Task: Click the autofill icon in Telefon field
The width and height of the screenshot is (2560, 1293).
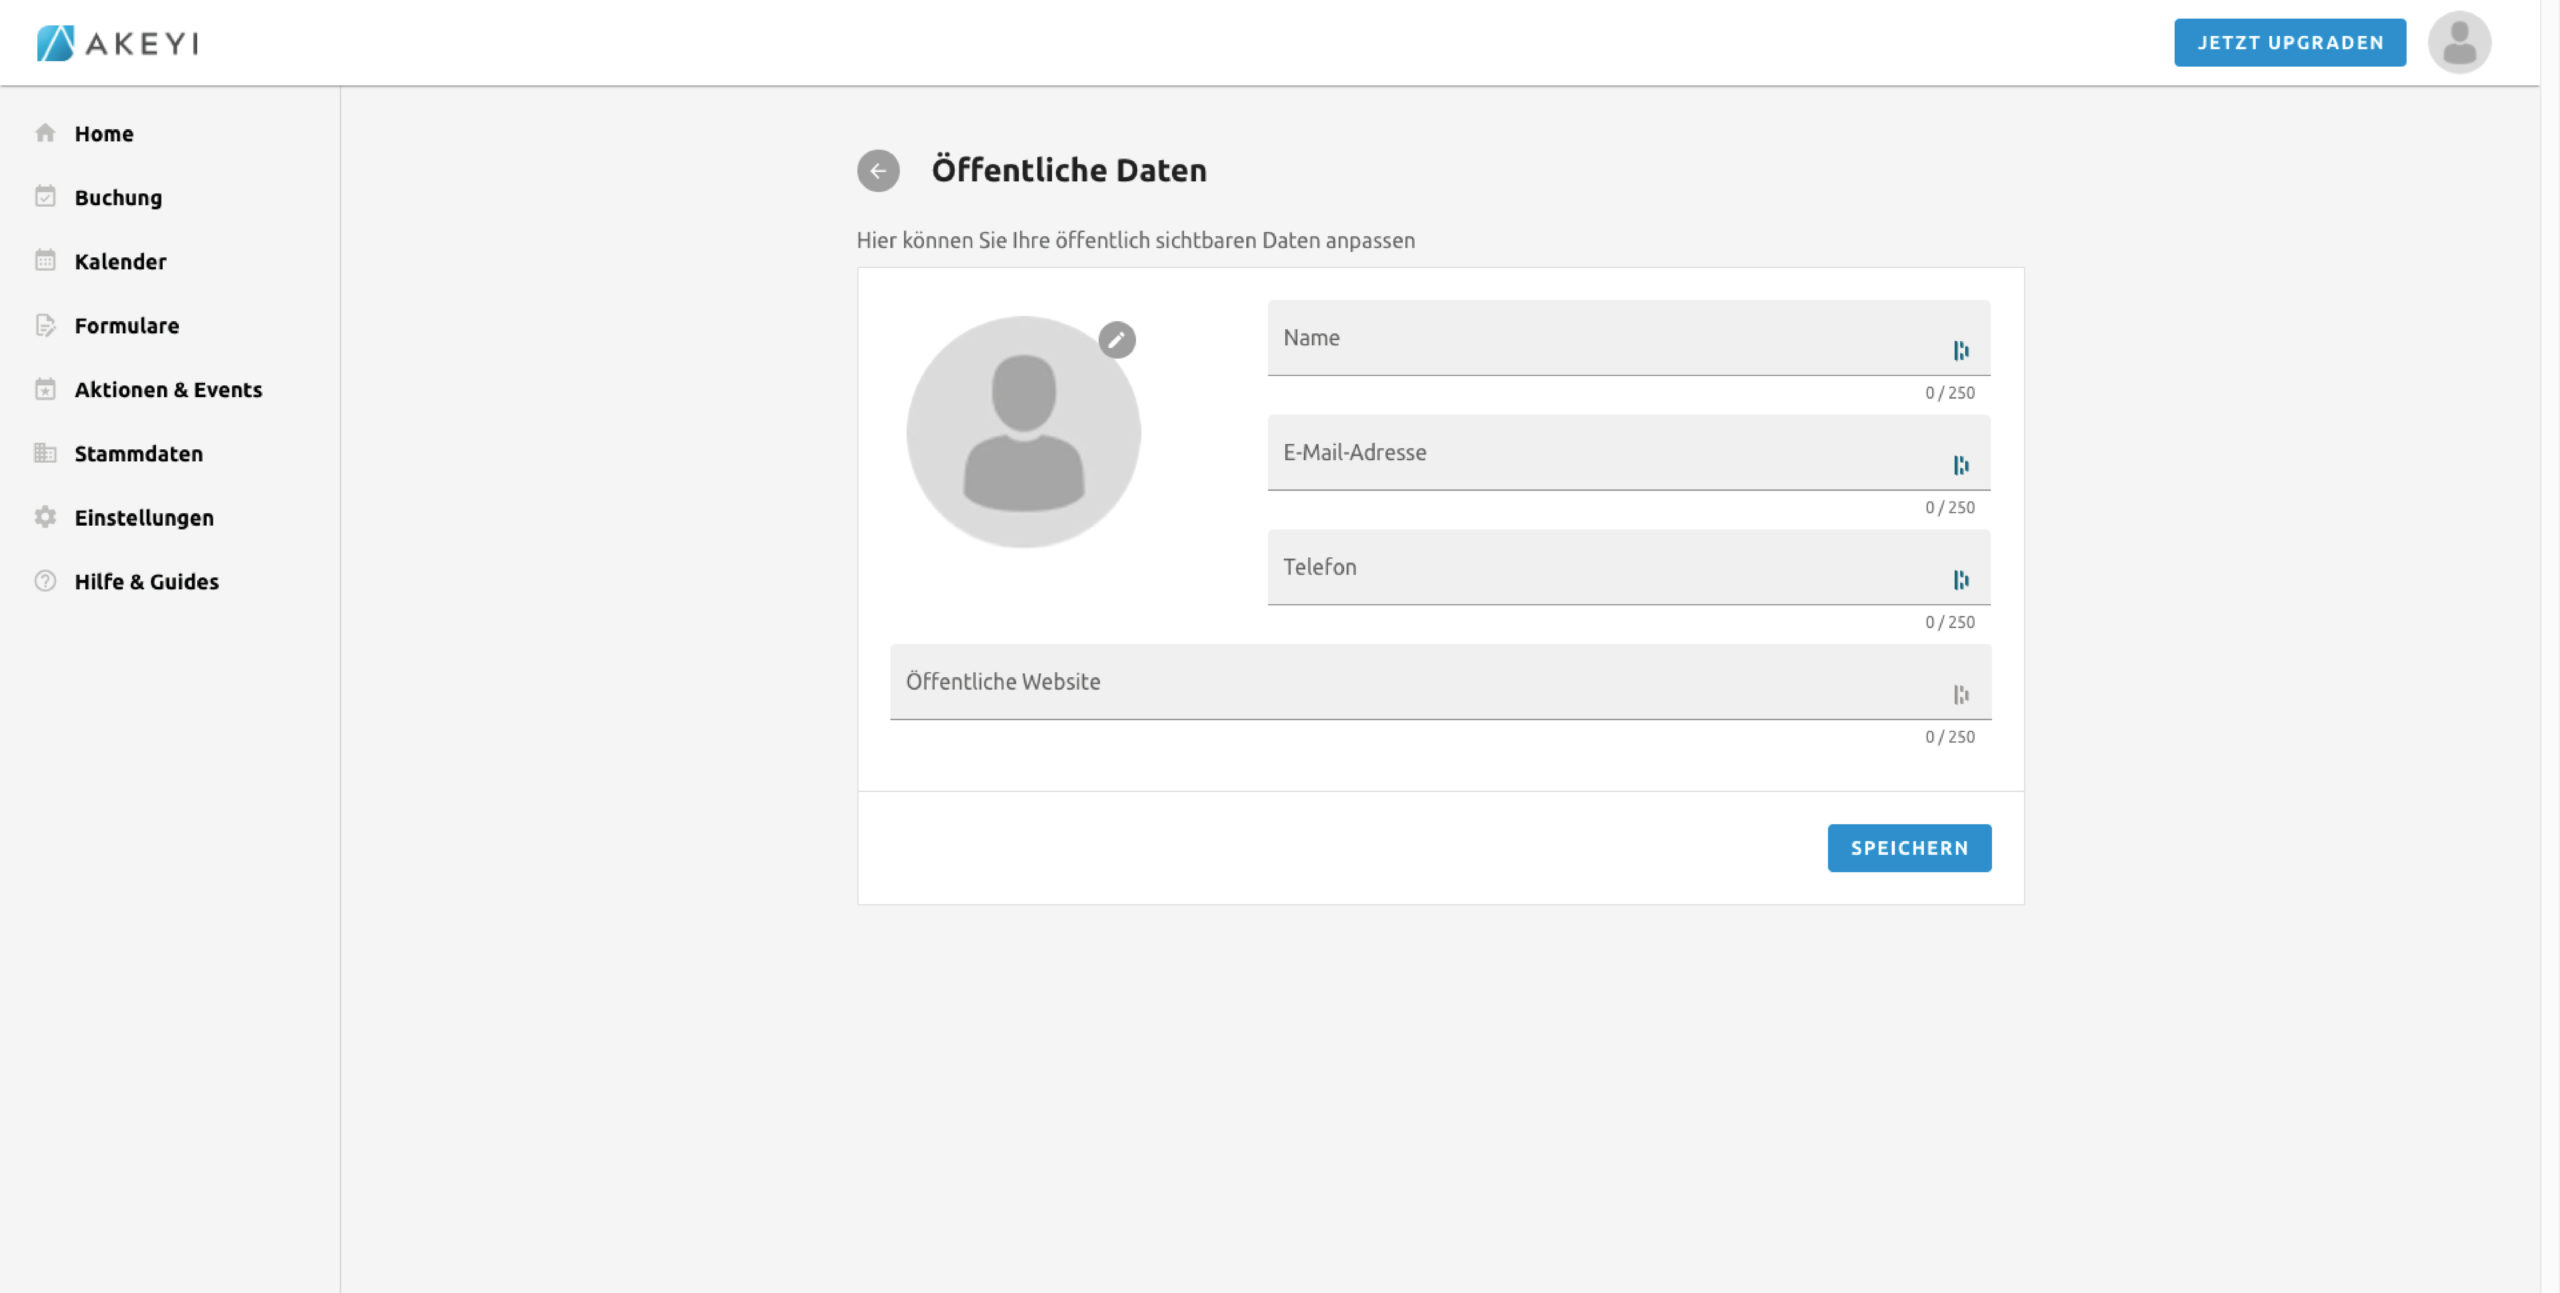Action: coord(1961,580)
